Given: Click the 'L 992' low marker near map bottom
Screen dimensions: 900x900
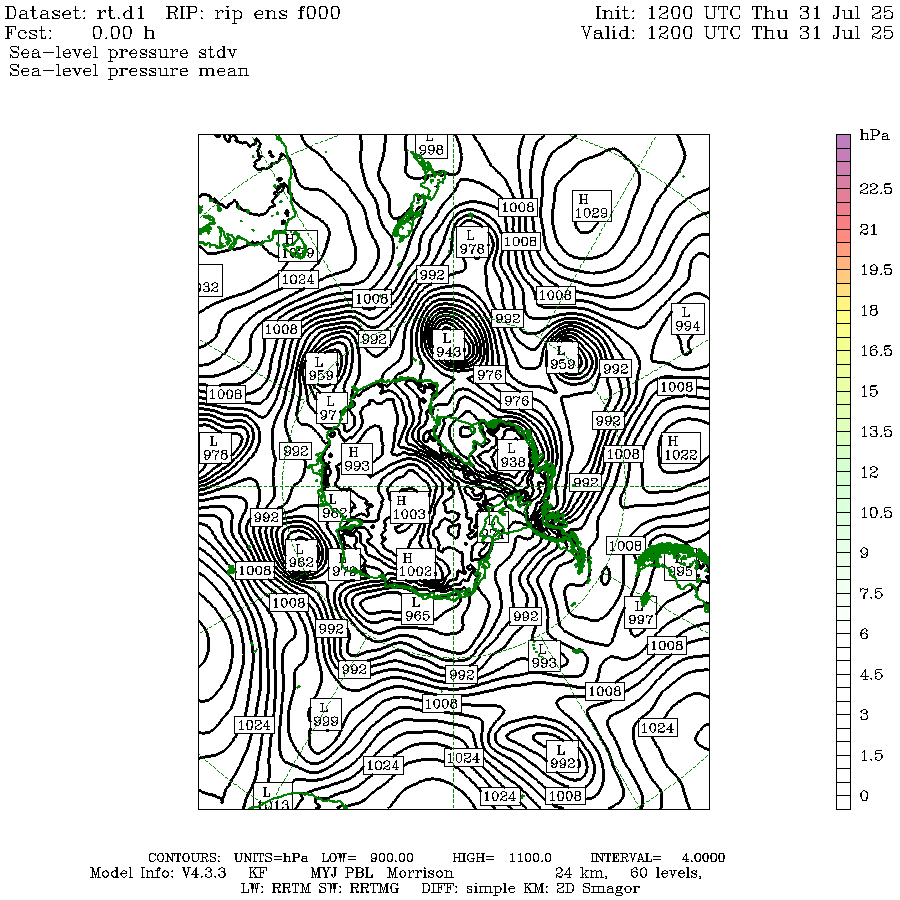Looking at the screenshot, I should (562, 757).
